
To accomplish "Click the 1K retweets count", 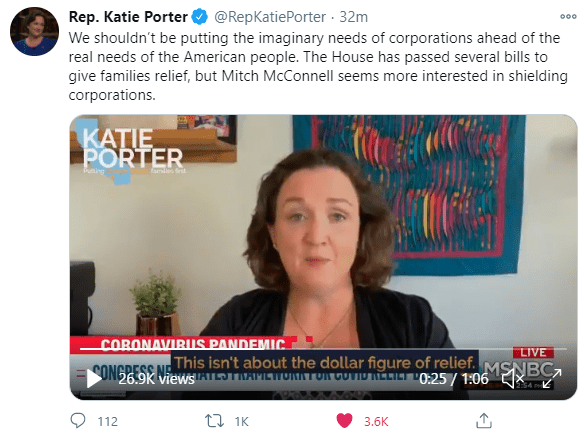I will click(241, 422).
